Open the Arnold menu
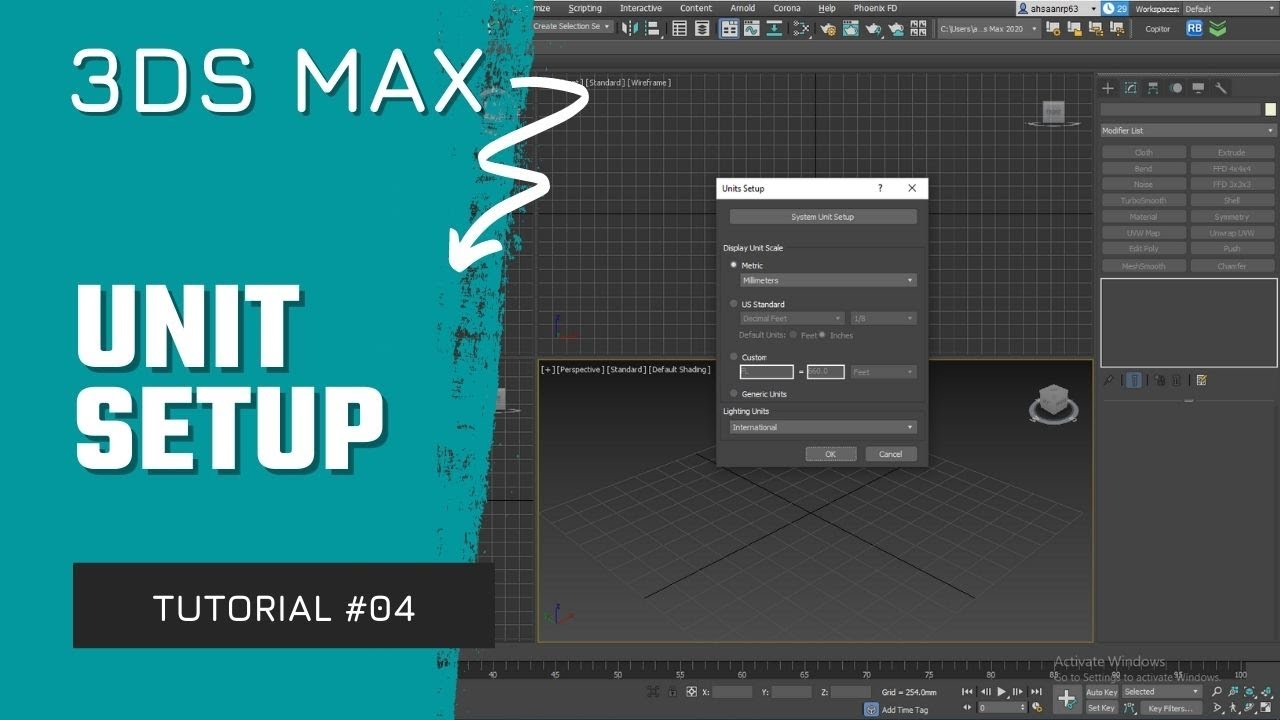 743,8
